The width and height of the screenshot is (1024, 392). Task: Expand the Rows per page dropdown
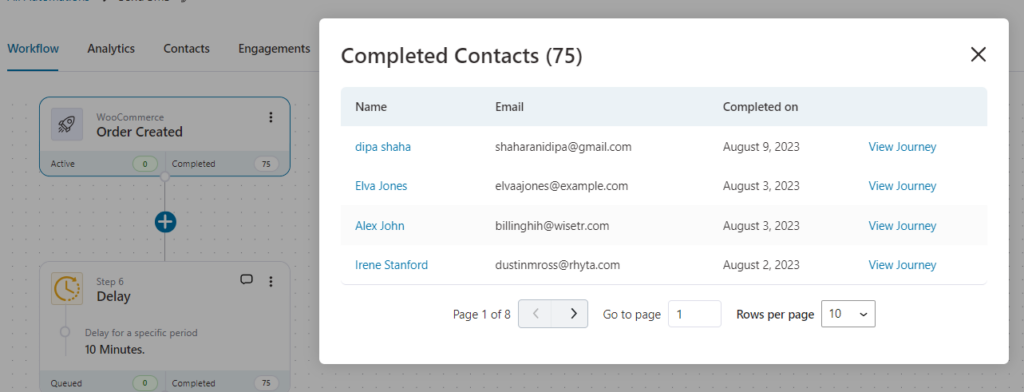[848, 314]
